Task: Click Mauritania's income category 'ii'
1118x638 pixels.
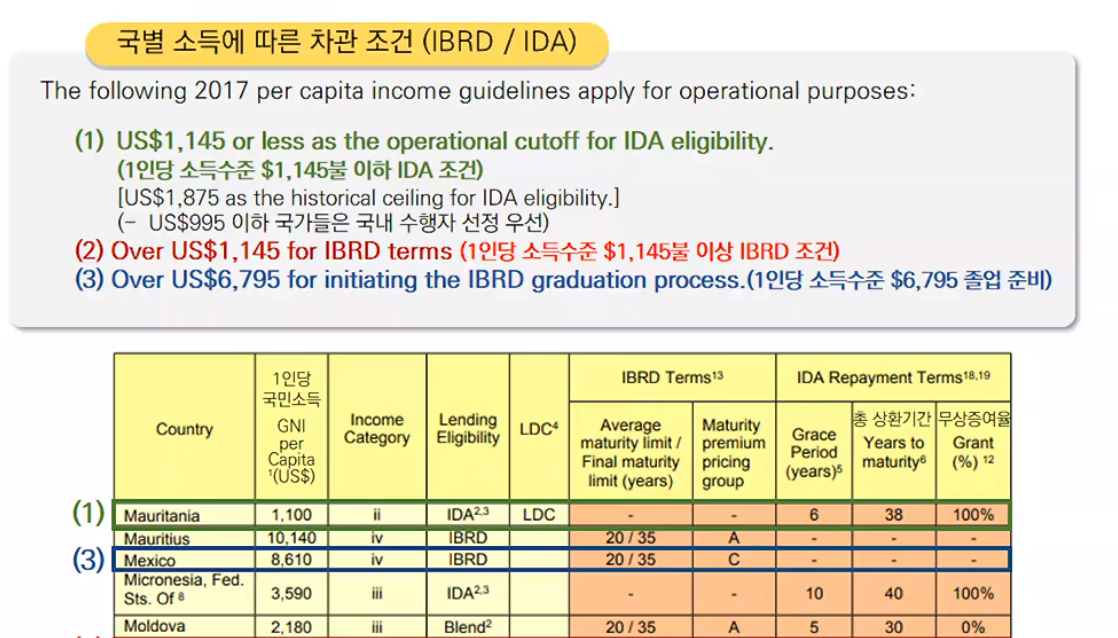Action: tap(376, 515)
